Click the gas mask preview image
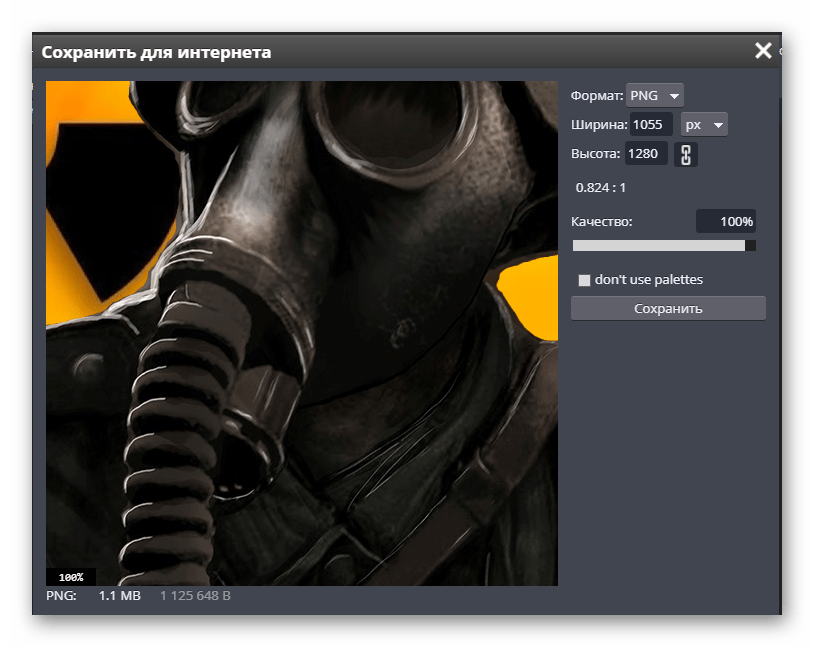This screenshot has width=814, height=647. [302, 333]
